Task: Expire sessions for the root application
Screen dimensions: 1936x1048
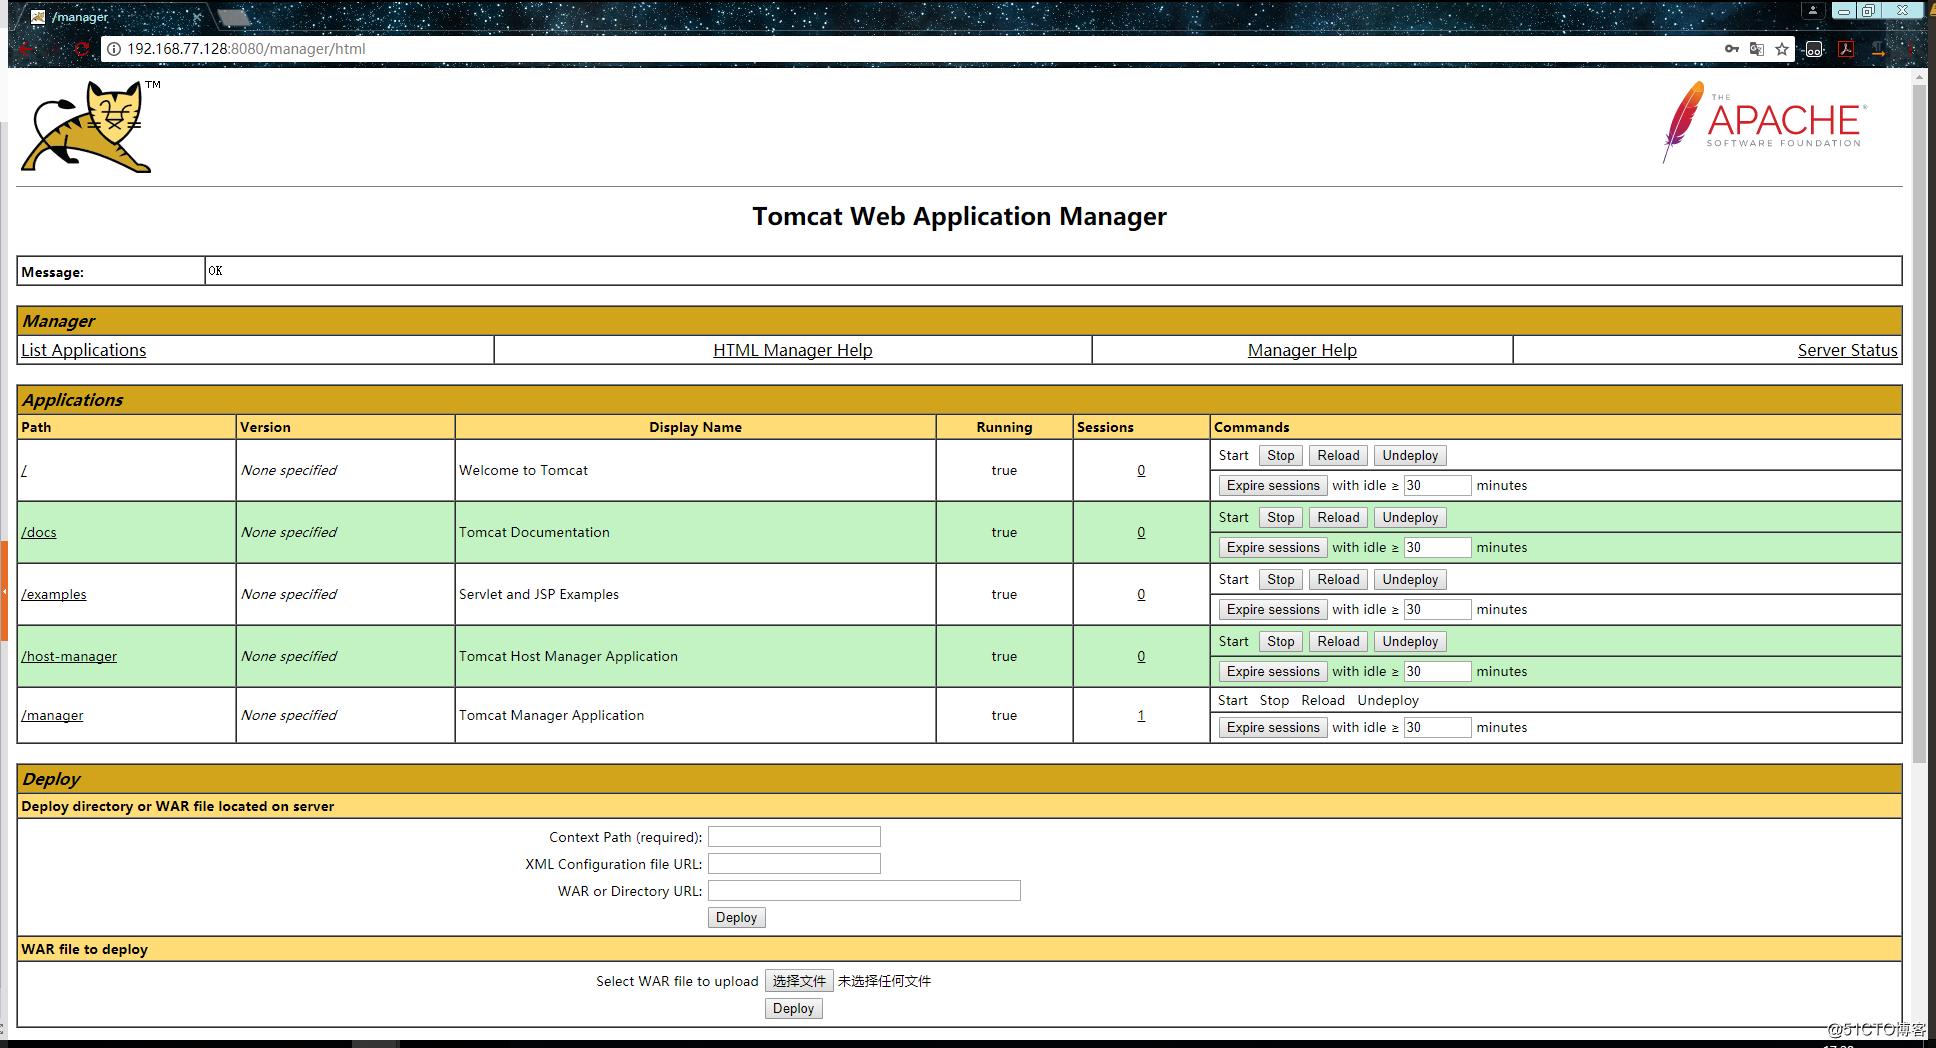Action: [1273, 485]
